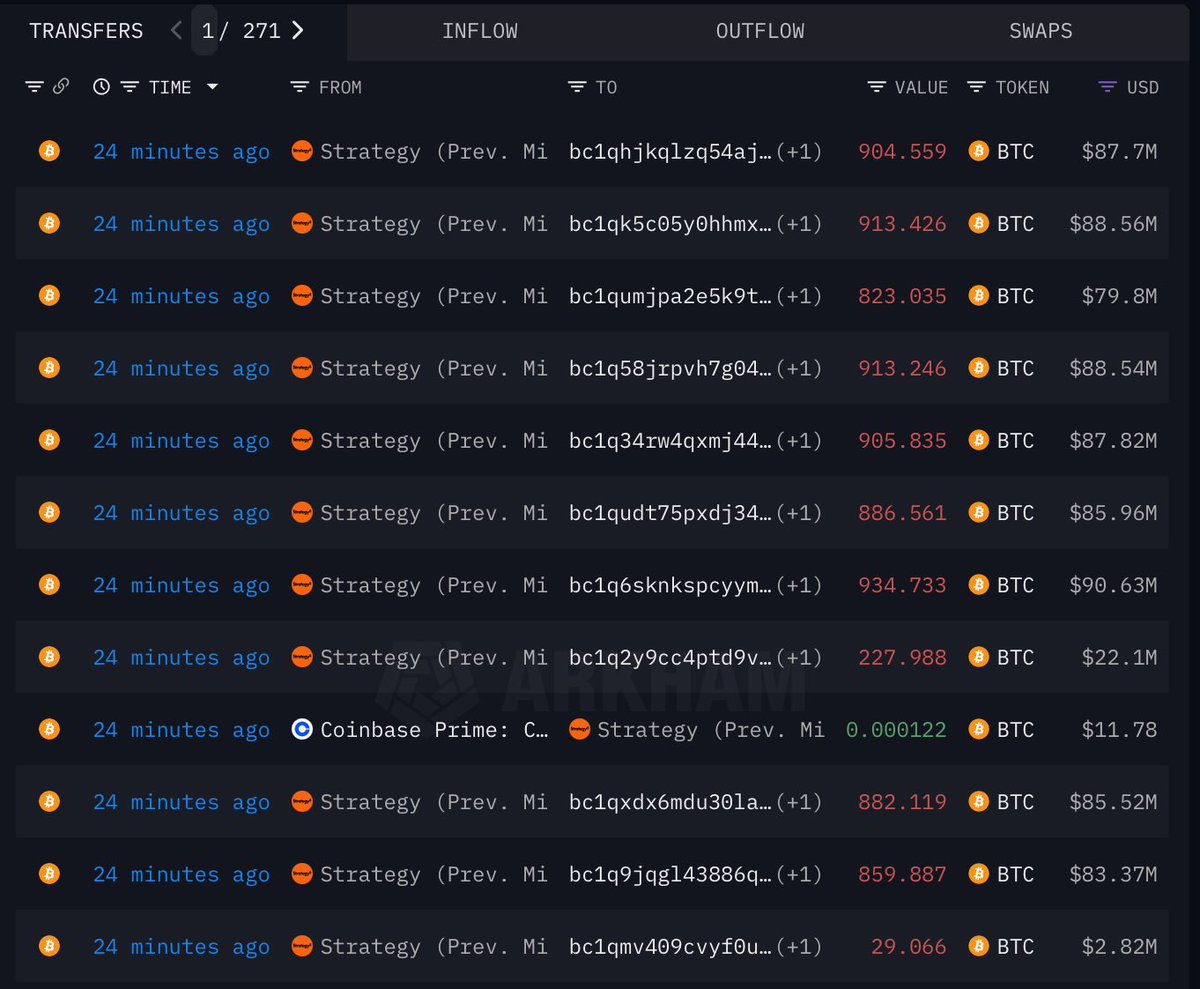The height and width of the screenshot is (989, 1200).
Task: Filter by FROM column
Action: pyautogui.click(x=298, y=87)
